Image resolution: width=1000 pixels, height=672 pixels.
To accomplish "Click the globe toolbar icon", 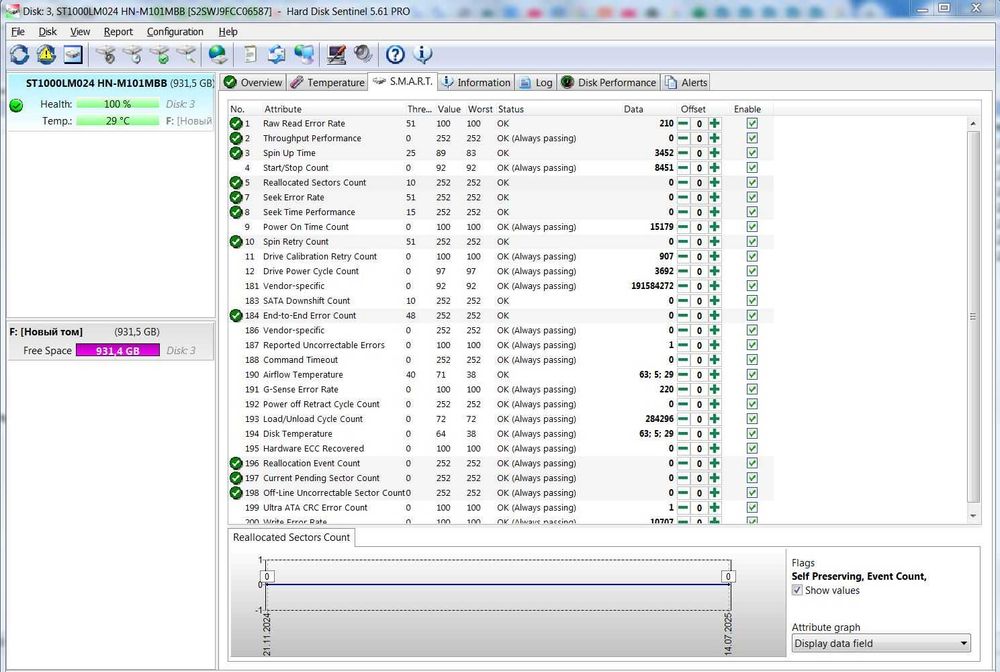I will (217, 54).
